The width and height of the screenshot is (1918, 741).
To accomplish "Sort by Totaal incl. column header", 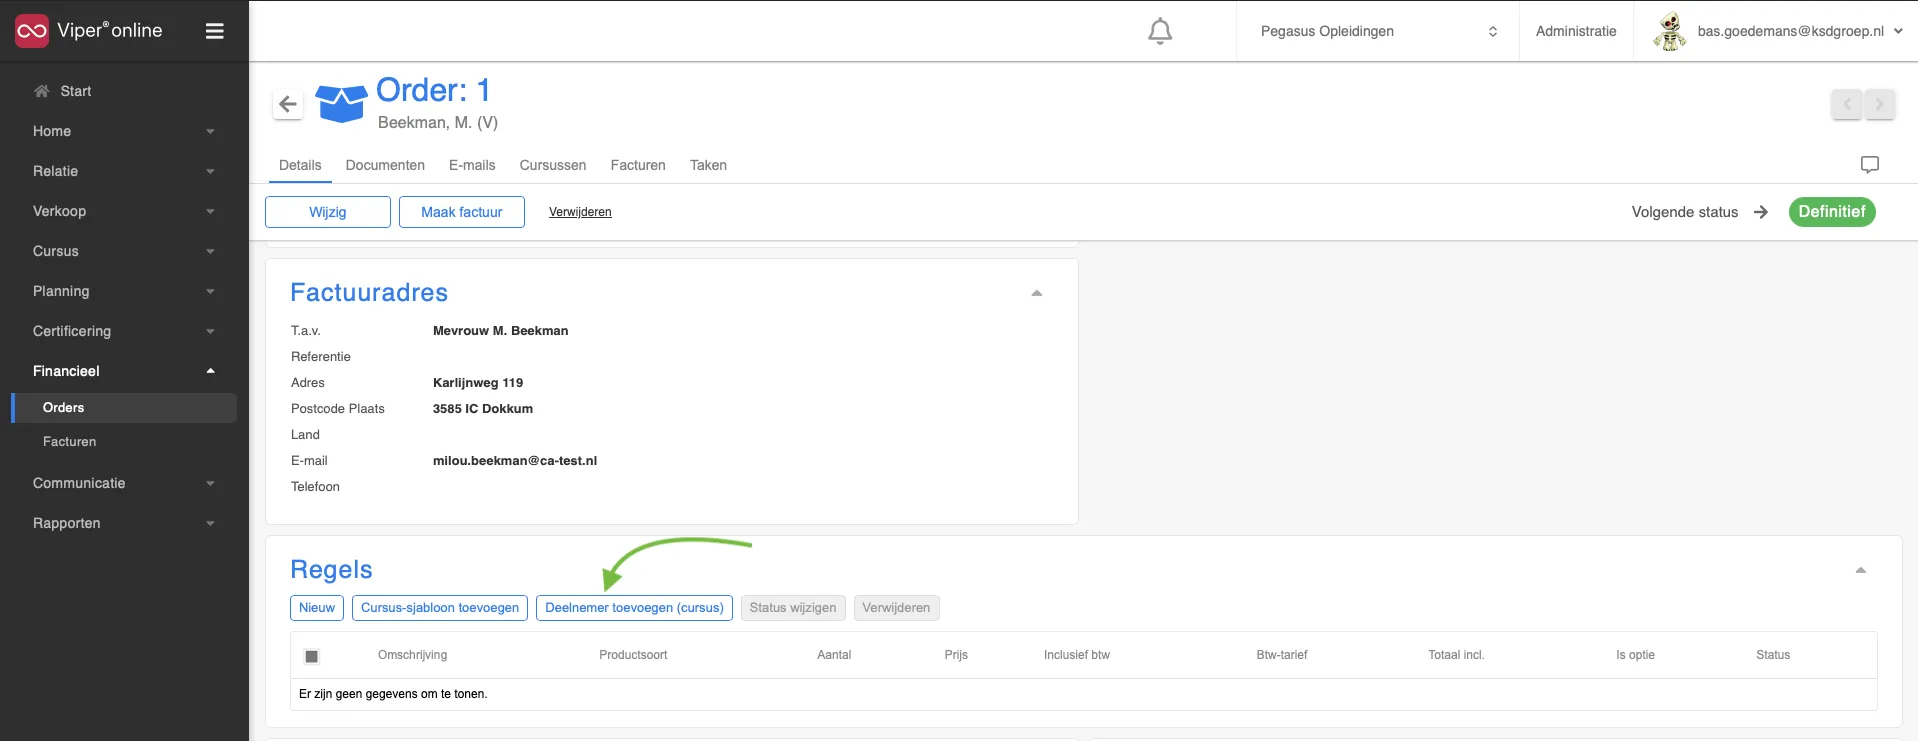I will tap(1456, 655).
